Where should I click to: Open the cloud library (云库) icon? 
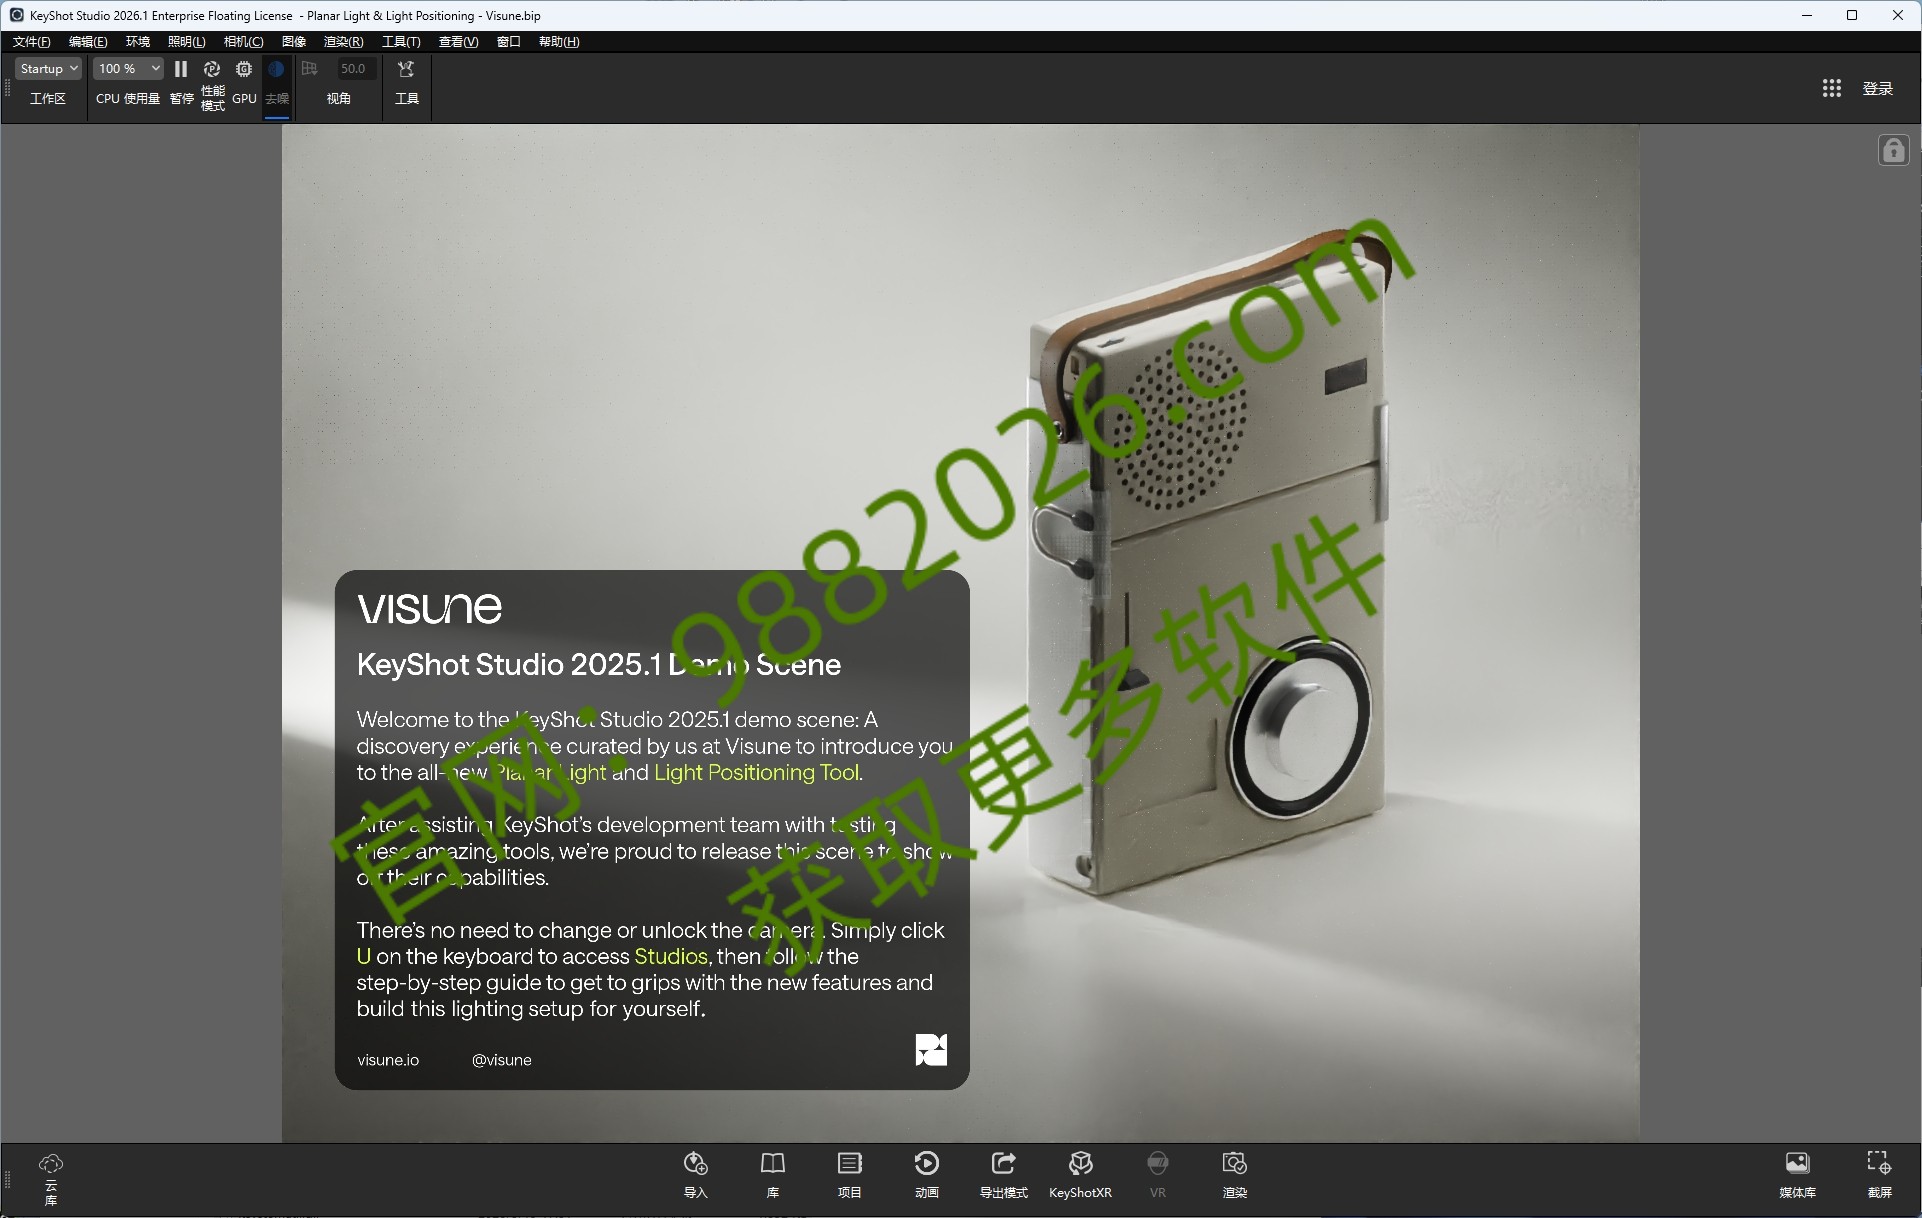click(x=51, y=1163)
